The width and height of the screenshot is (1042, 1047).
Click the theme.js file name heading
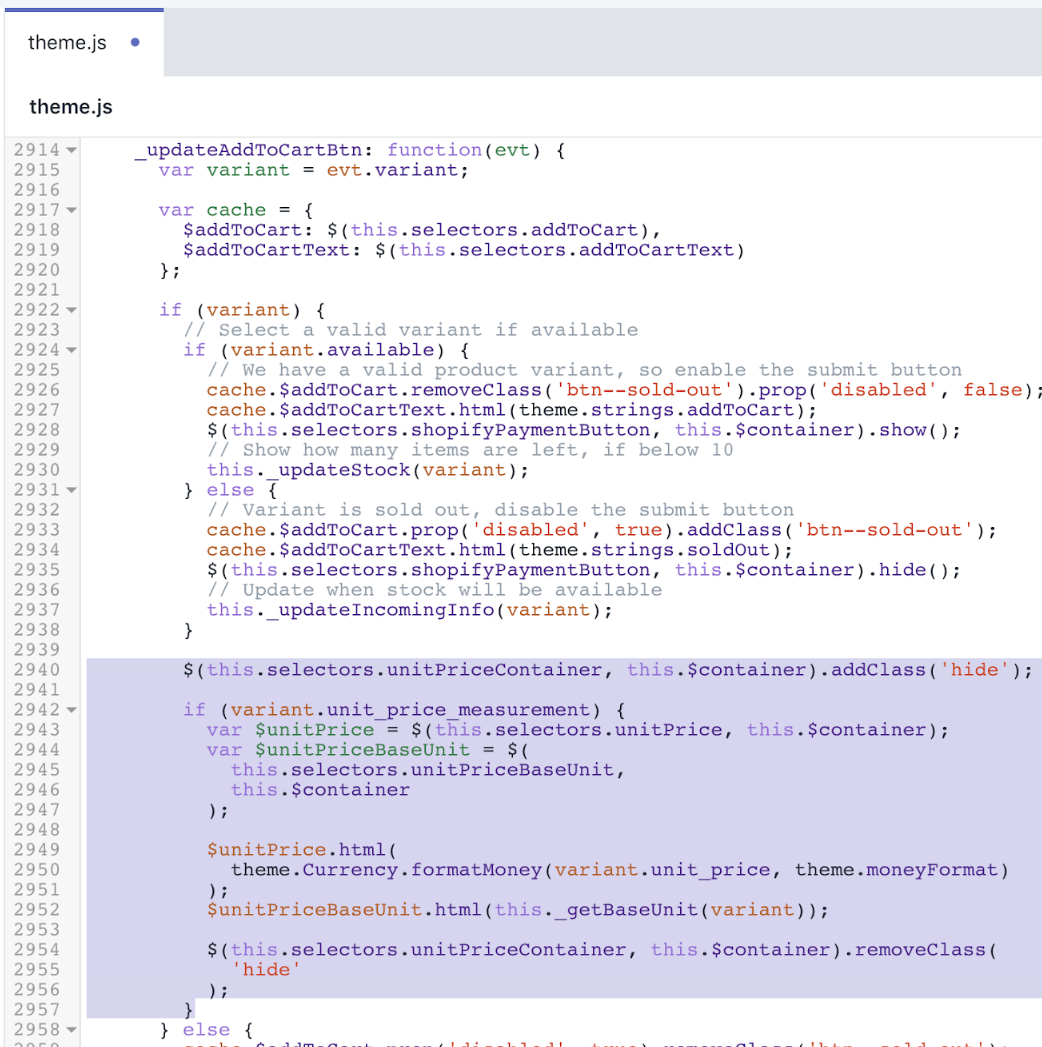pyautogui.click(x=71, y=107)
